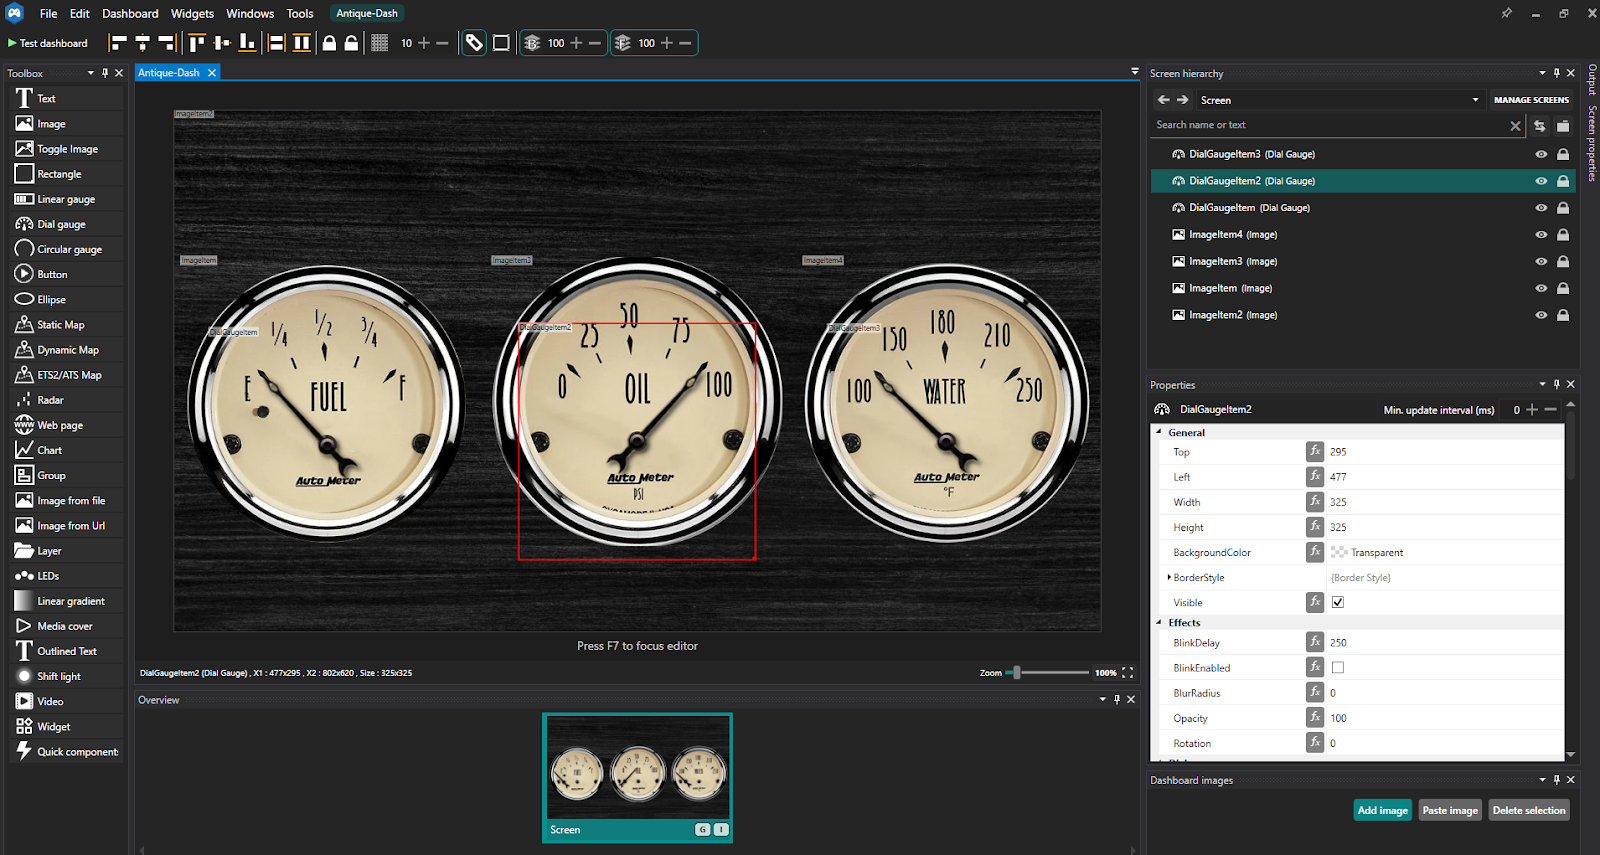Select the Dynamic Map widget
The height and width of the screenshot is (855, 1600).
(x=67, y=350)
